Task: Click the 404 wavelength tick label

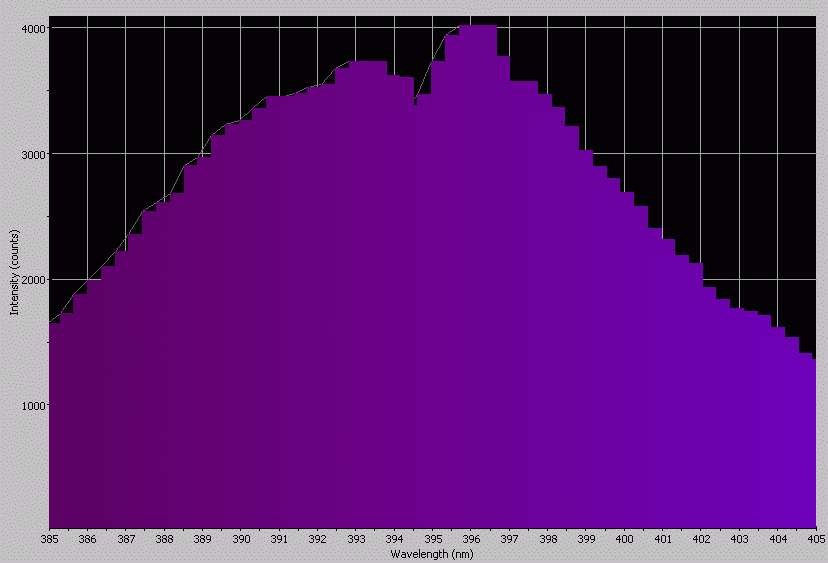Action: (778, 539)
